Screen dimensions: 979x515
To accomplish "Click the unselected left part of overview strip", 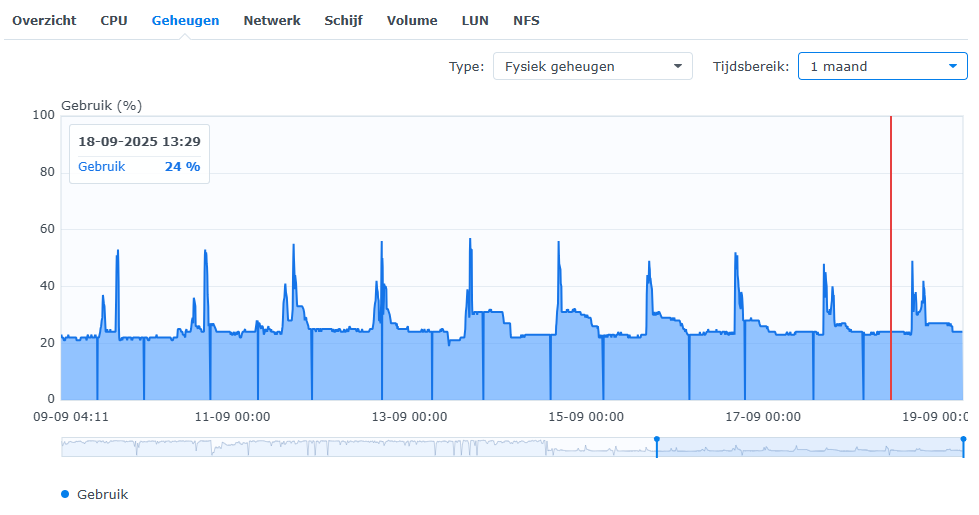I will tap(350, 447).
